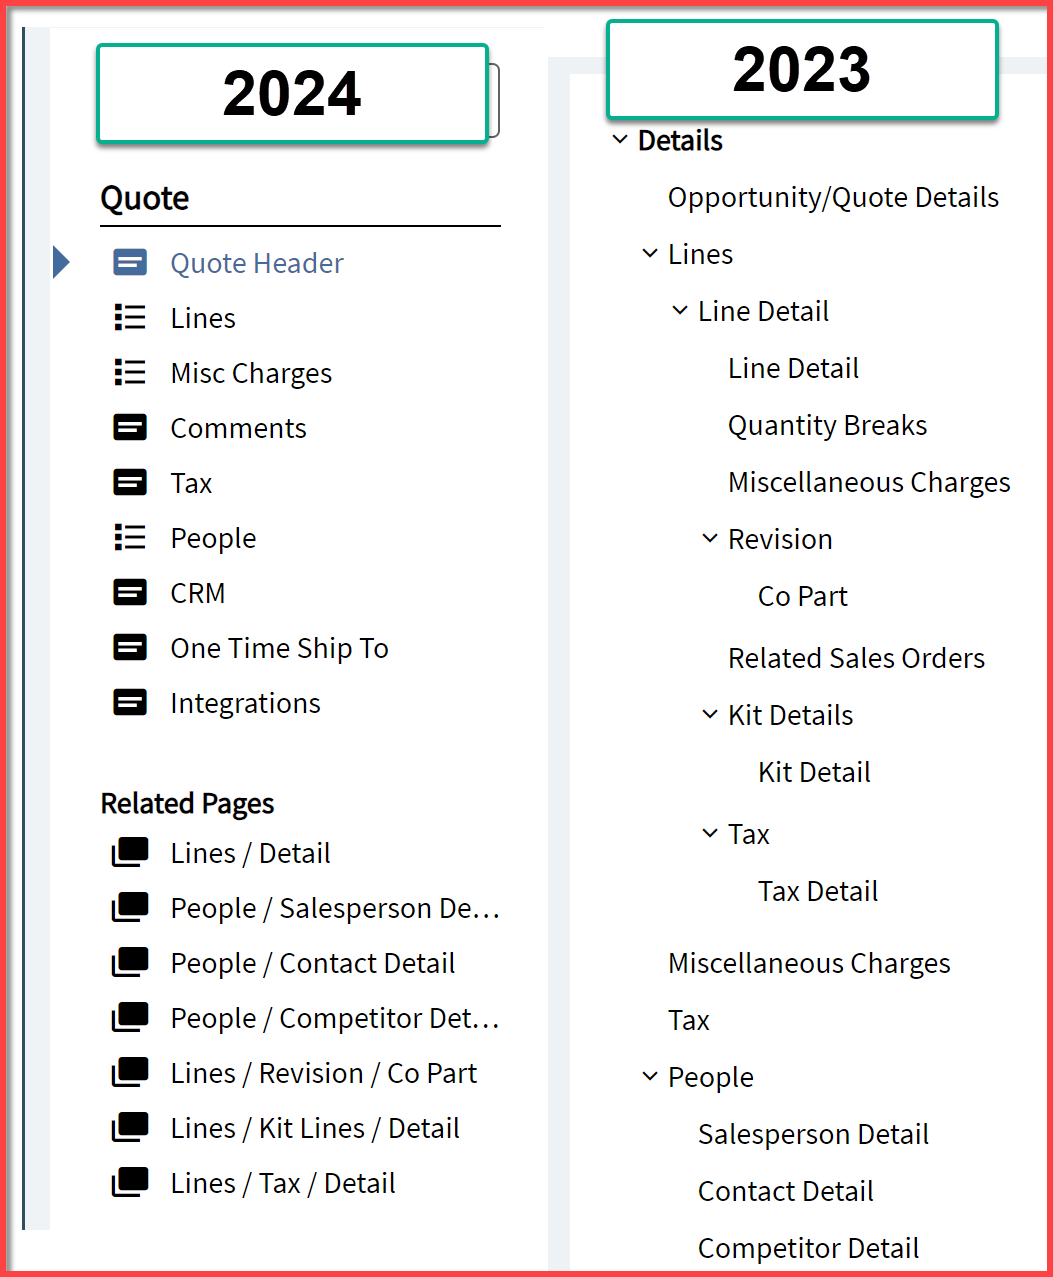Screen dimensions: 1053x1277
Task: Select the child Line Detail leaf item
Action: [793, 369]
